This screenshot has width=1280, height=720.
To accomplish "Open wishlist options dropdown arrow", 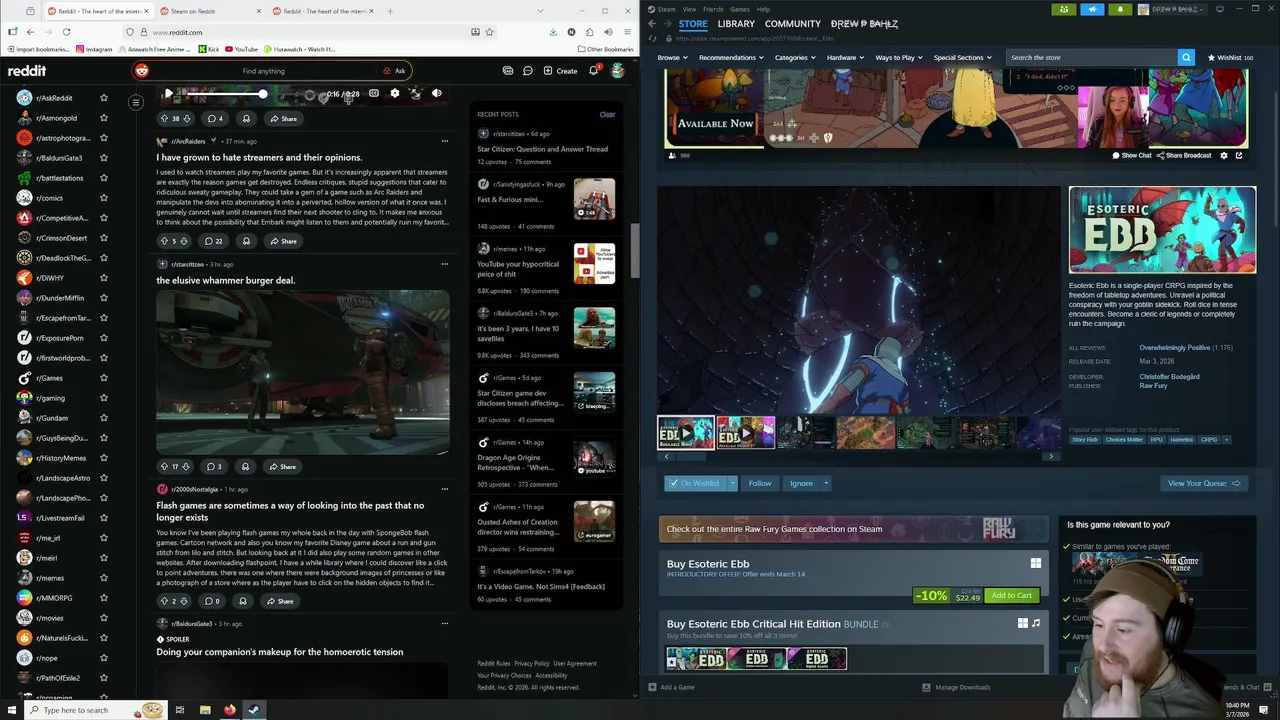I will [732, 483].
